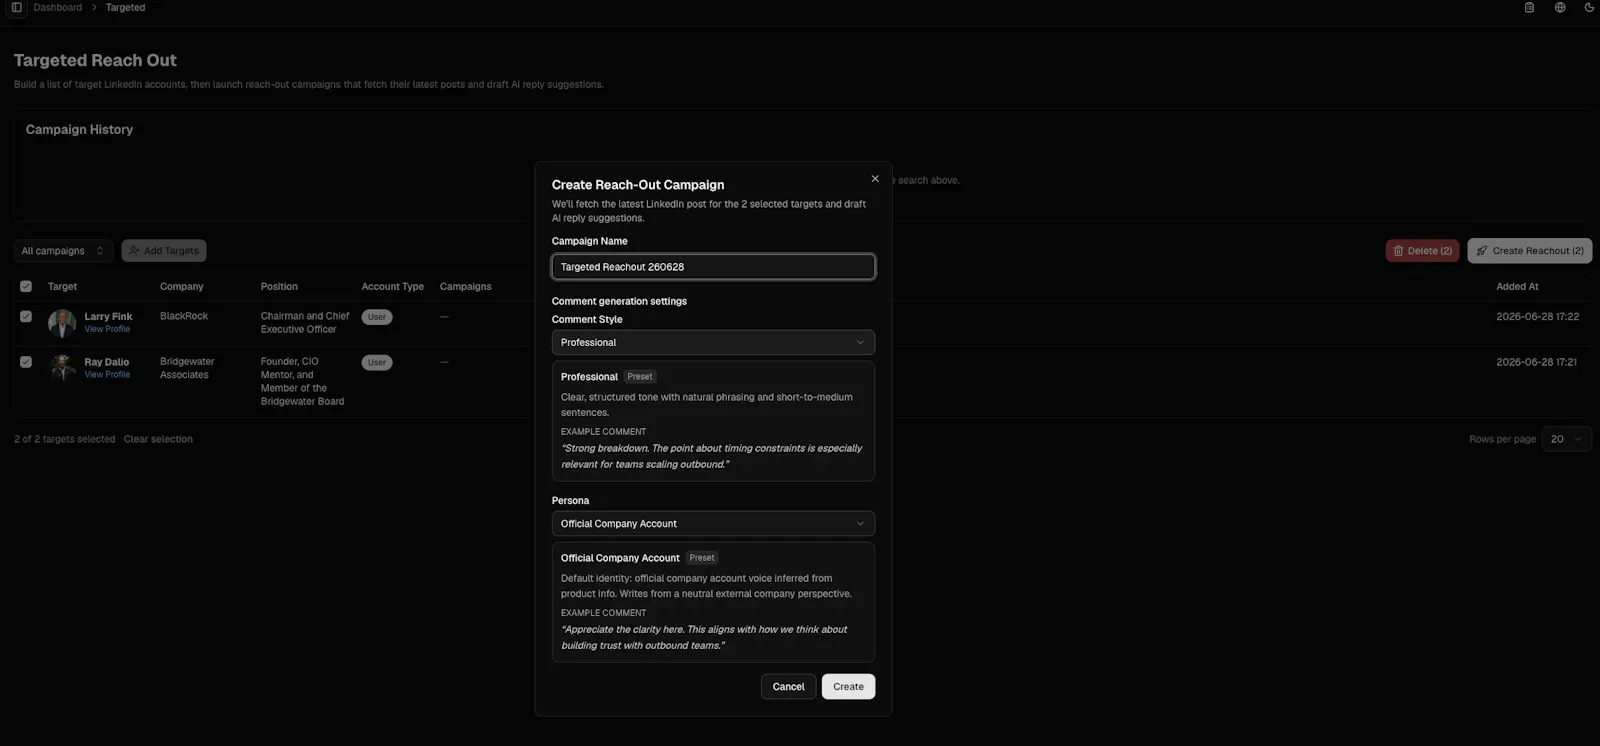The height and width of the screenshot is (746, 1600).
Task: Click the Professional preset description card
Action: (713, 421)
